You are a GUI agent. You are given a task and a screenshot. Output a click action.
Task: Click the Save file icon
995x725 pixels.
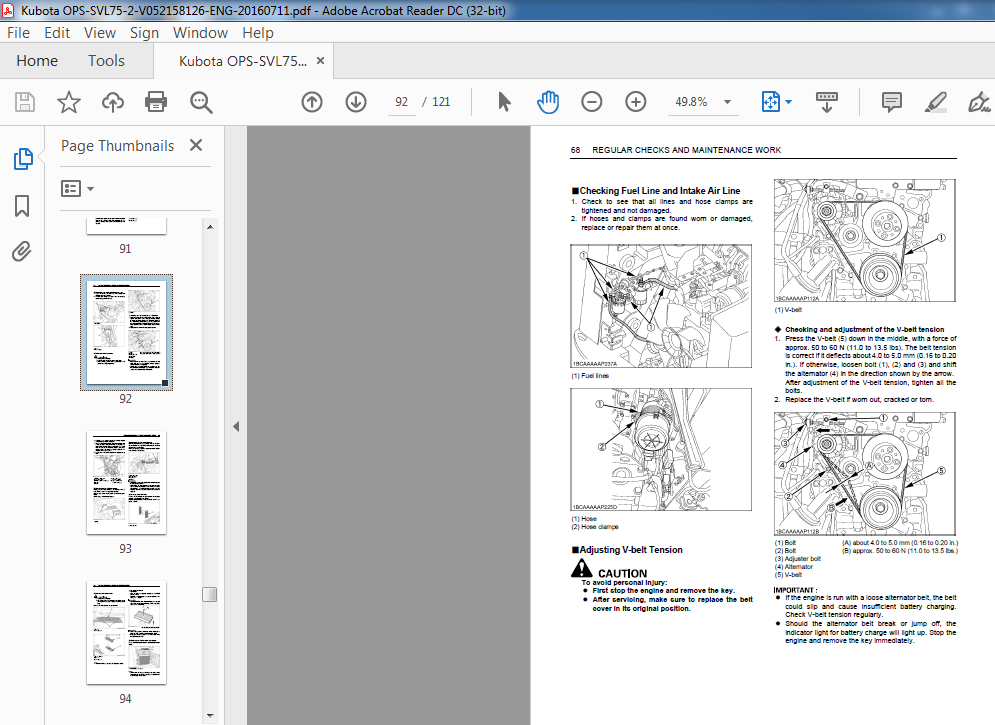coord(25,102)
